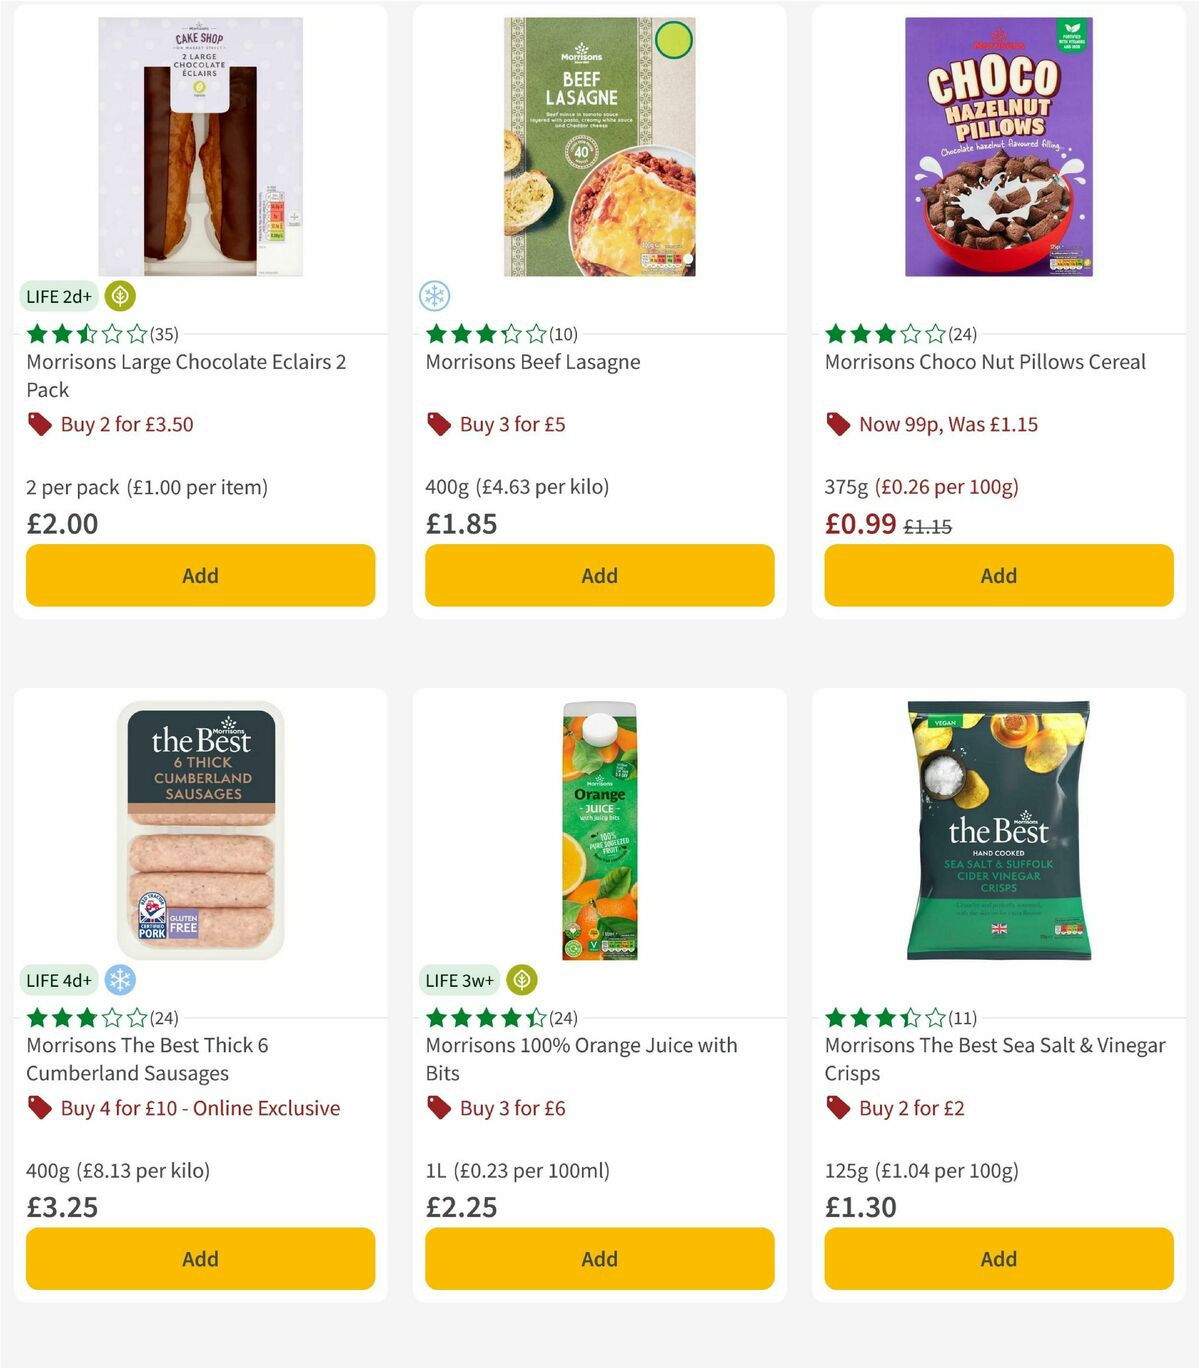Add Morrisons Beef Lasagne to basket

[x=598, y=575]
